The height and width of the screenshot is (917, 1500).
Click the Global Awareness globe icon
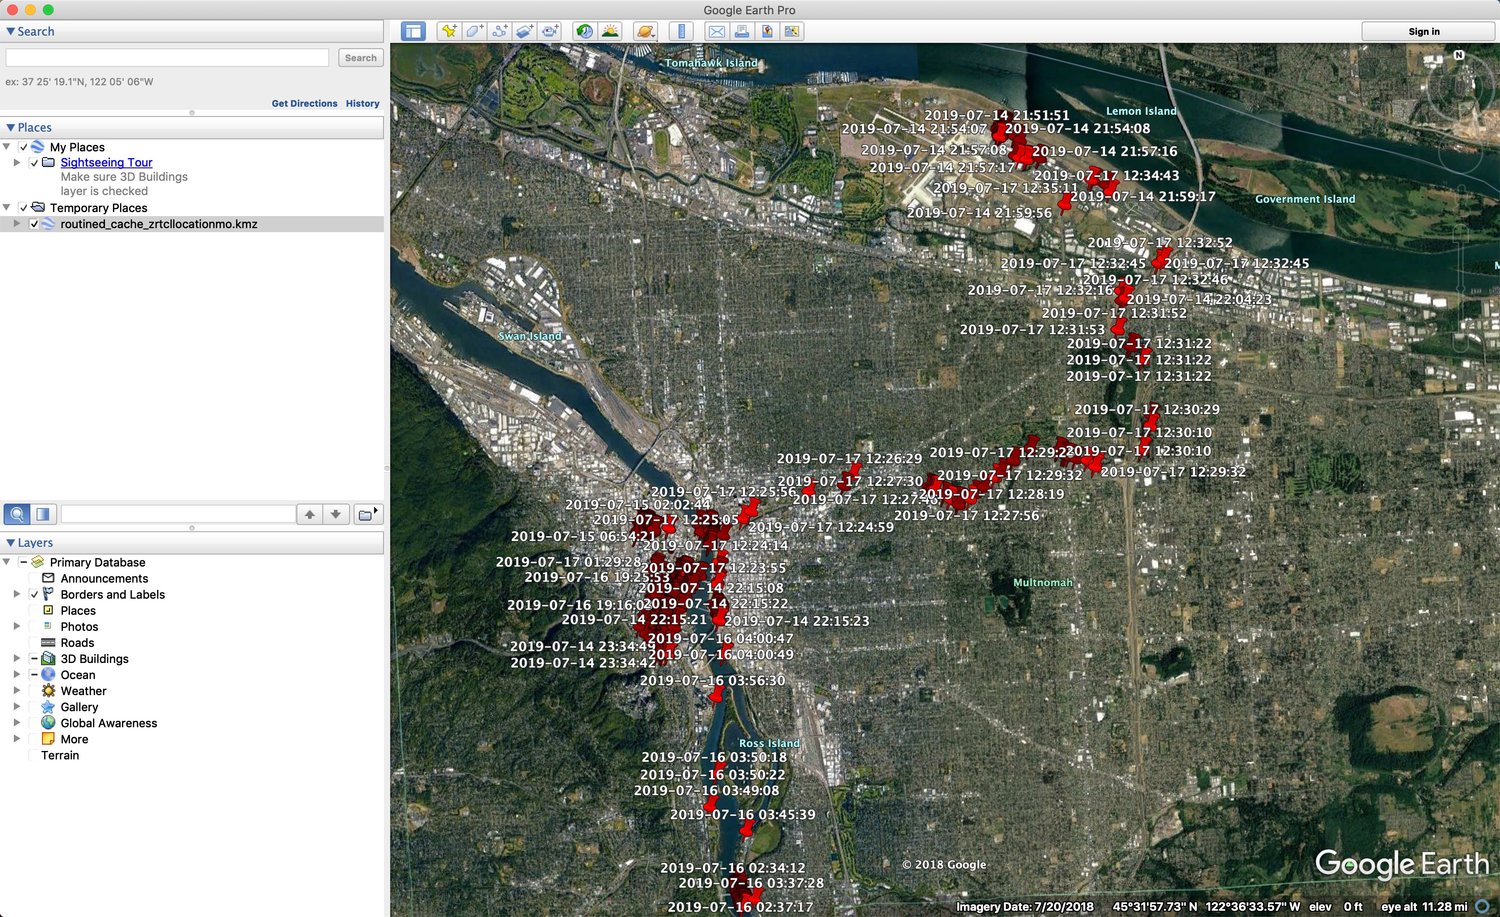tap(48, 723)
